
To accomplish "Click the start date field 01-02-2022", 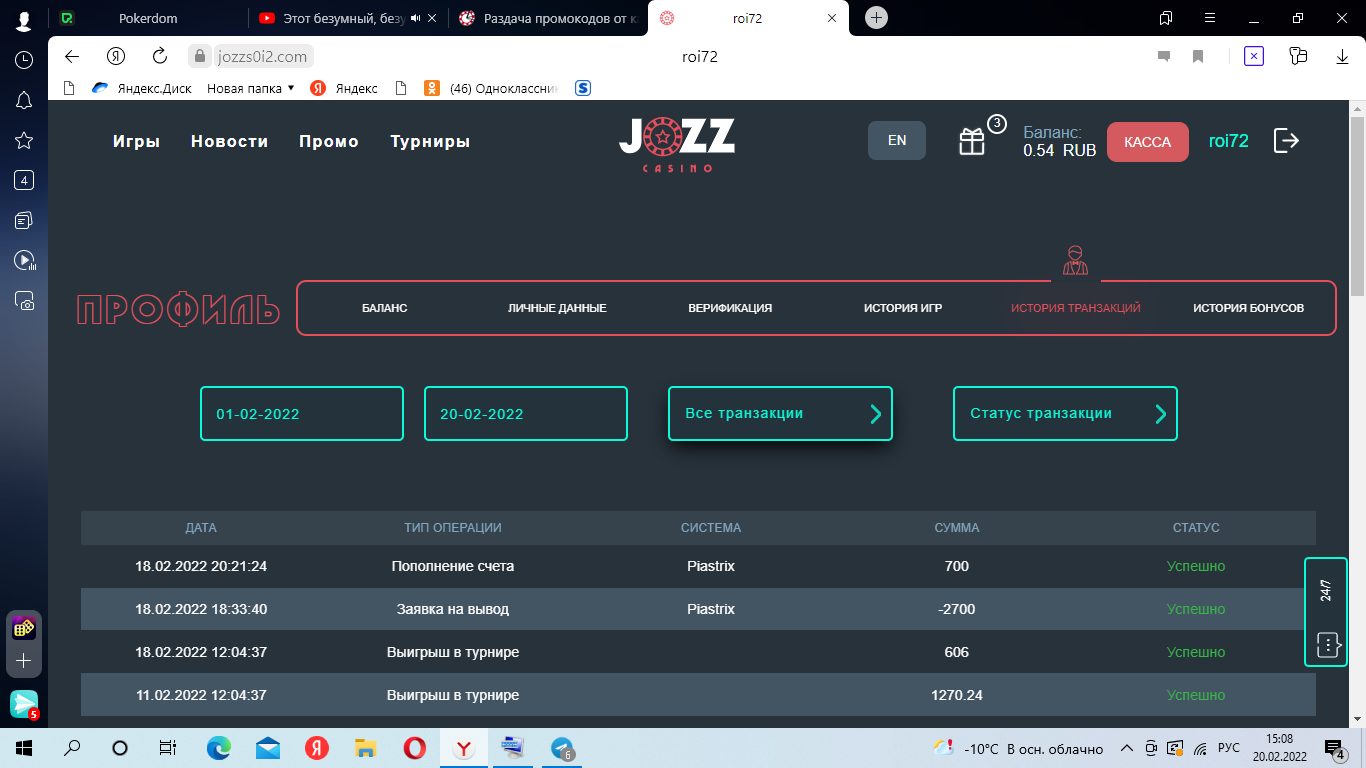I will pos(302,413).
